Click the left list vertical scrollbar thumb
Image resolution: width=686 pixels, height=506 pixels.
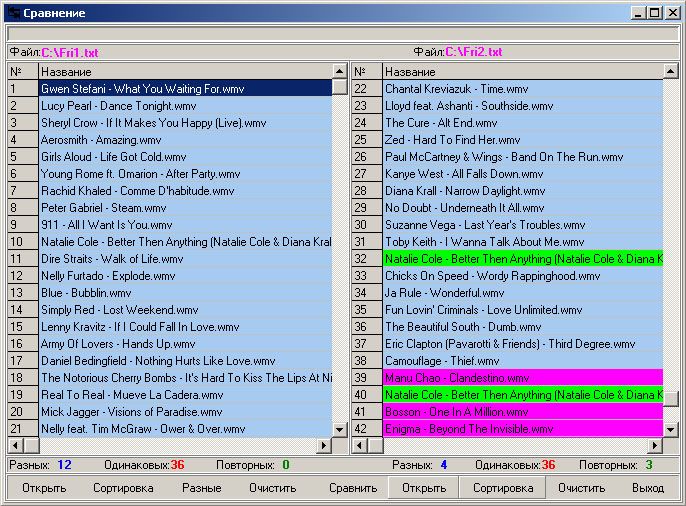pos(340,87)
